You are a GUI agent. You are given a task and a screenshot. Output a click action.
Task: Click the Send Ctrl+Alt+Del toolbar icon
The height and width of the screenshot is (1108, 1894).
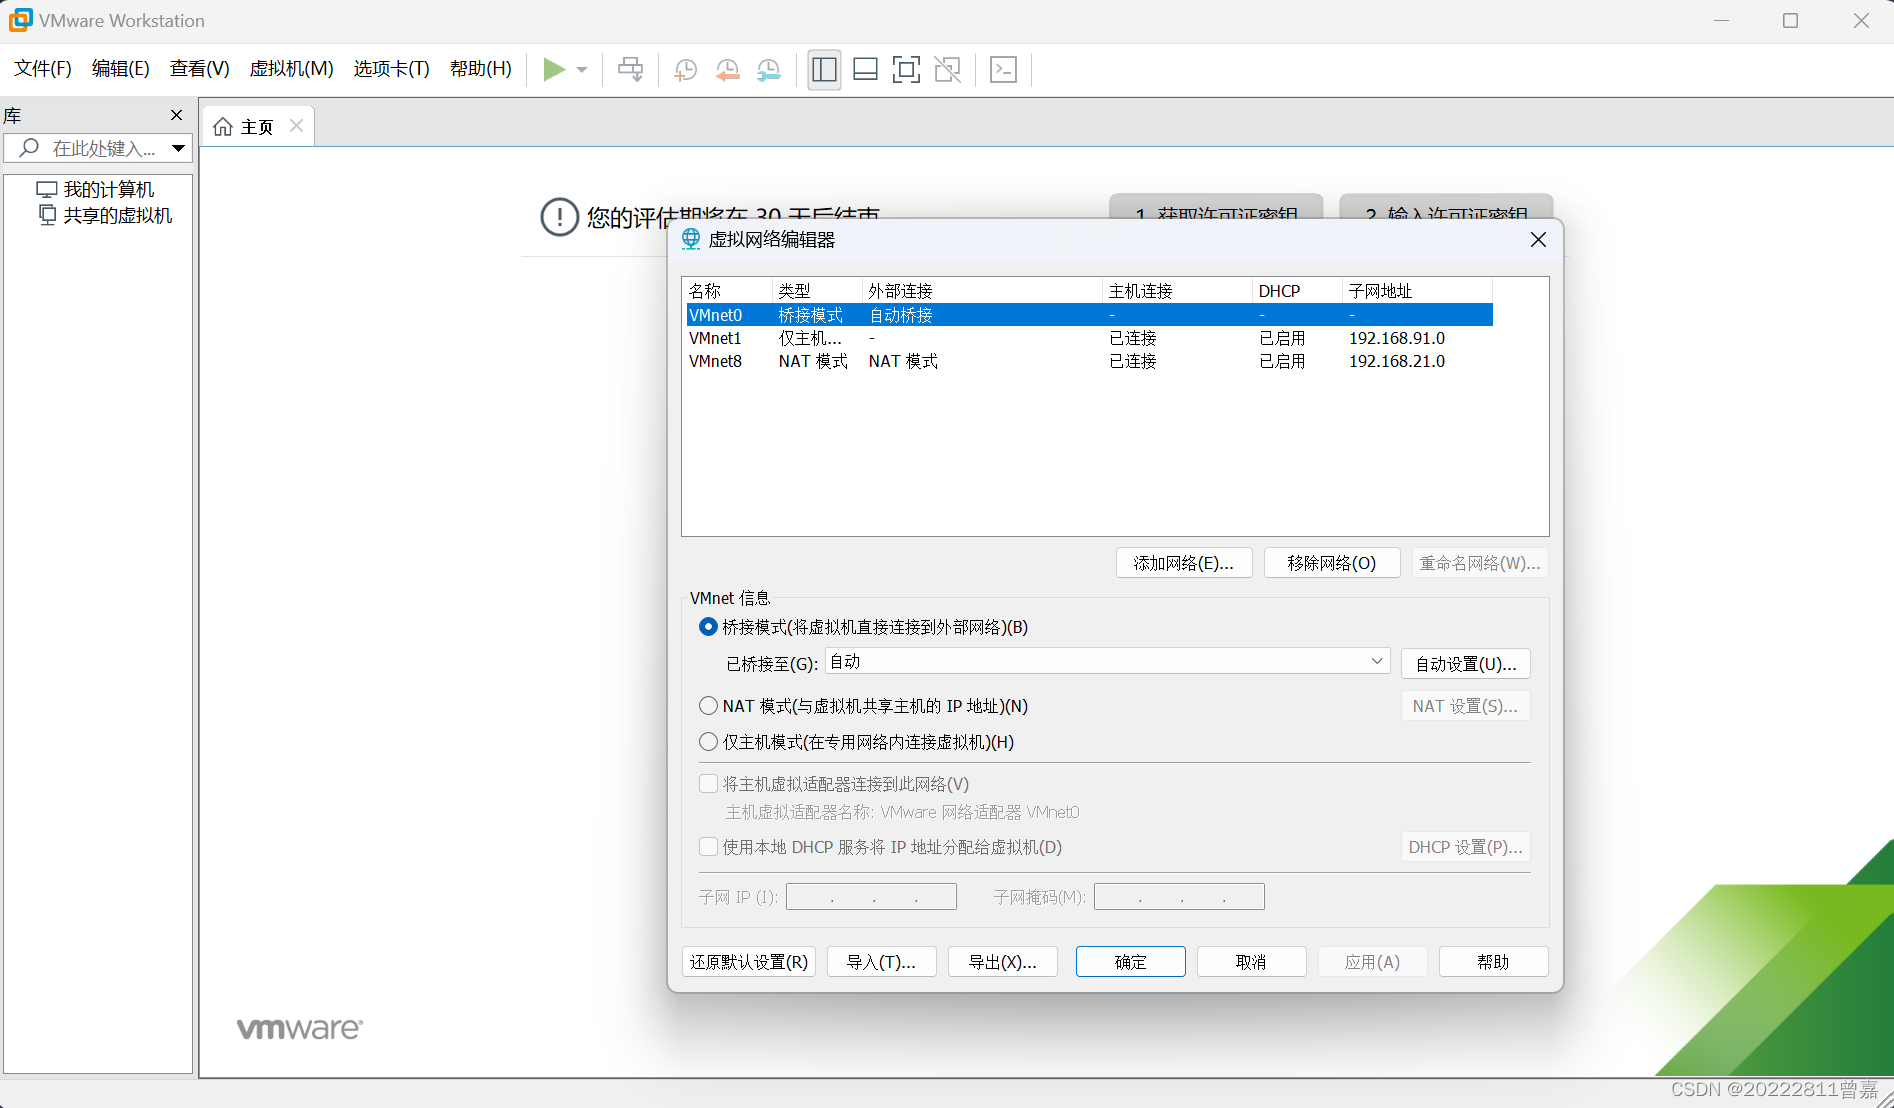[631, 69]
